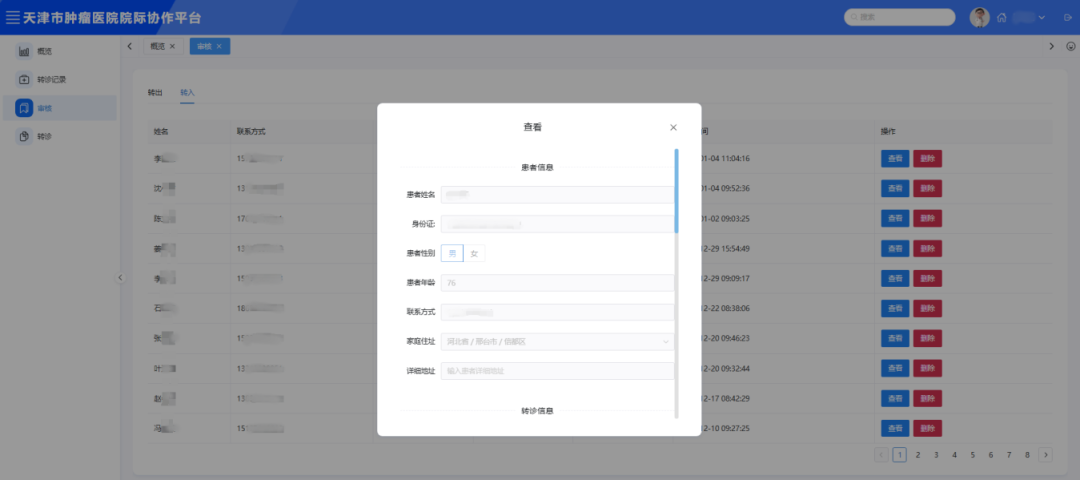Click the 转诊 sidebar icon
The width and height of the screenshot is (1080, 480).
coord(24,136)
